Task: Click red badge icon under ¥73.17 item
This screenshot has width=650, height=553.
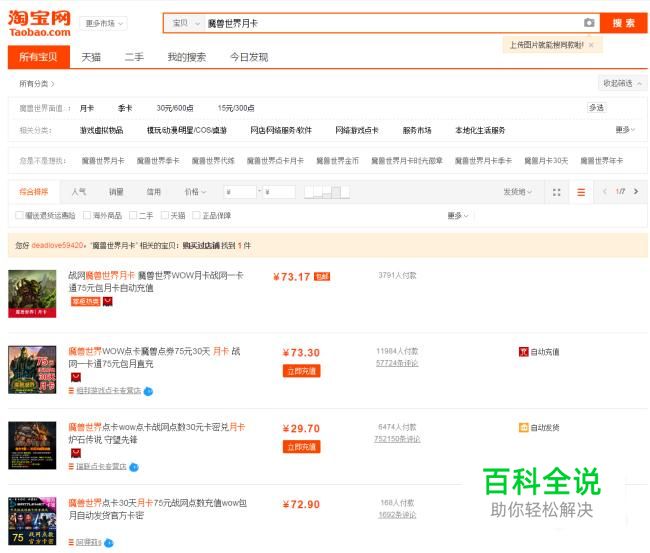Action: point(108,301)
